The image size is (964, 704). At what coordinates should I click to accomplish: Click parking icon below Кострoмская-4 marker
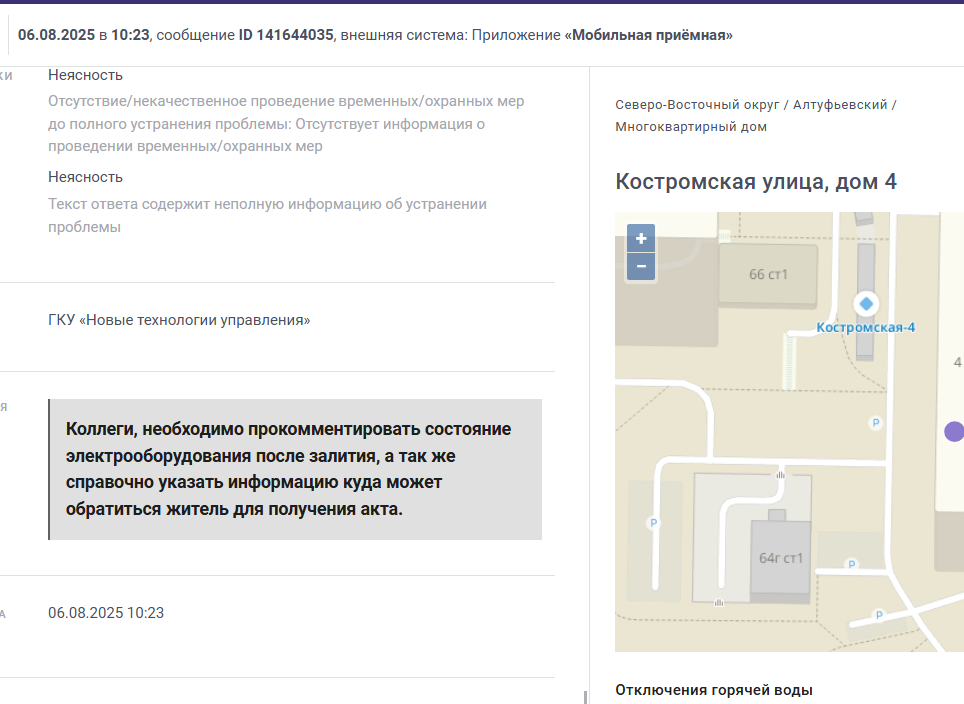(x=876, y=423)
